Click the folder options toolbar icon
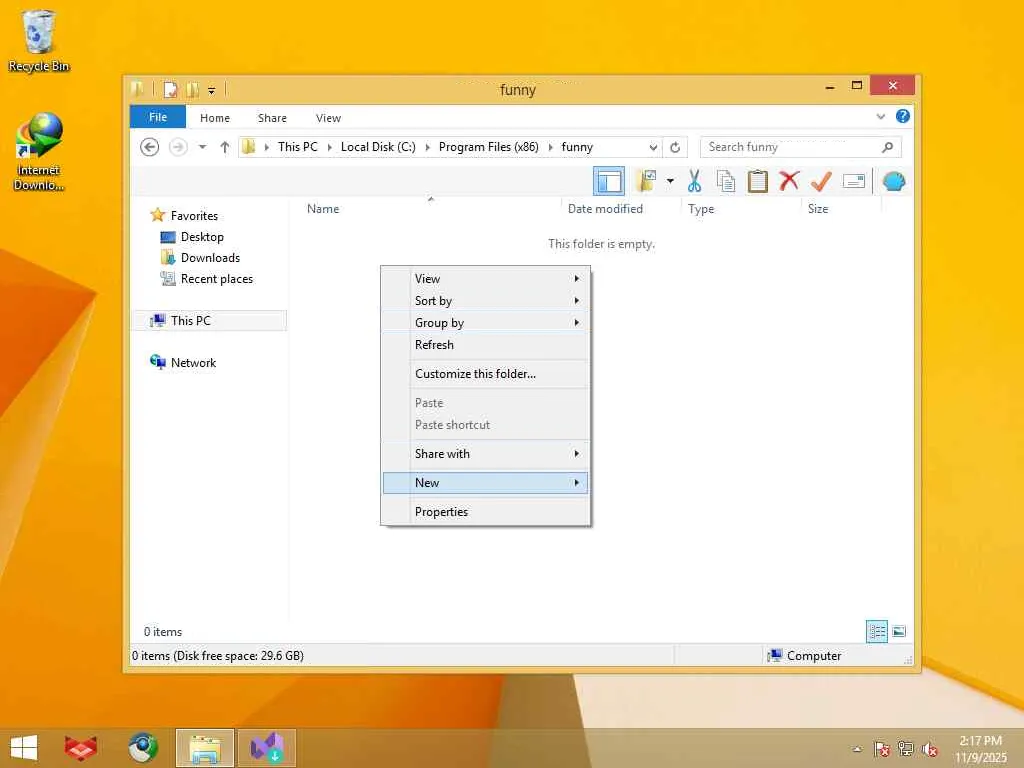The image size is (1024, 768). coord(647,181)
